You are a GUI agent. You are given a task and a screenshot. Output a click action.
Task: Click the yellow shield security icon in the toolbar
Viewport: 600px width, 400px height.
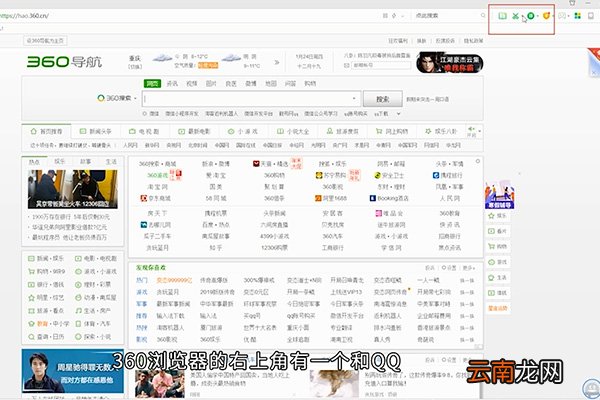(546, 16)
